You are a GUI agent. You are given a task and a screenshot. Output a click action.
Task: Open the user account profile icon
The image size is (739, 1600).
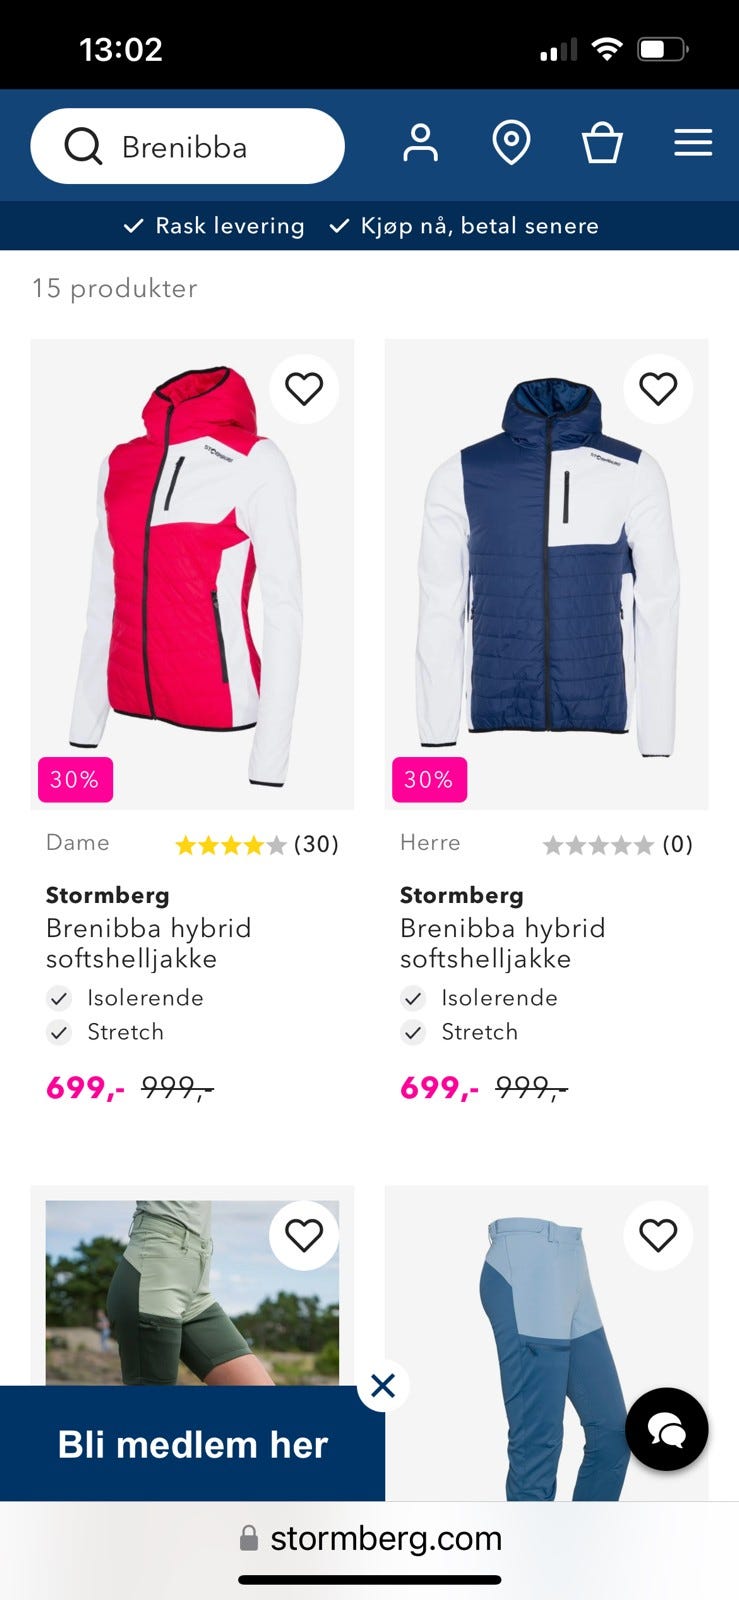tap(420, 143)
